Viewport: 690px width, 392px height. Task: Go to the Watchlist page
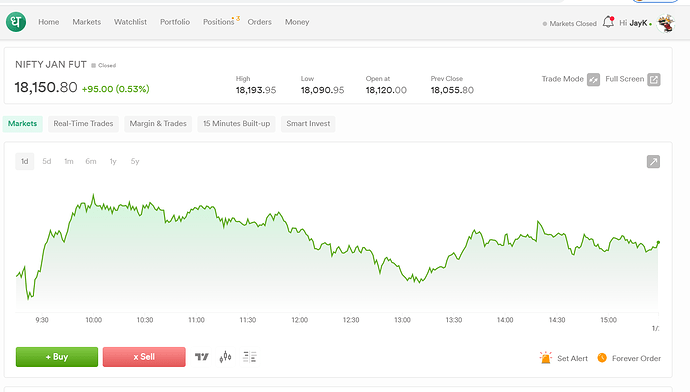130,22
